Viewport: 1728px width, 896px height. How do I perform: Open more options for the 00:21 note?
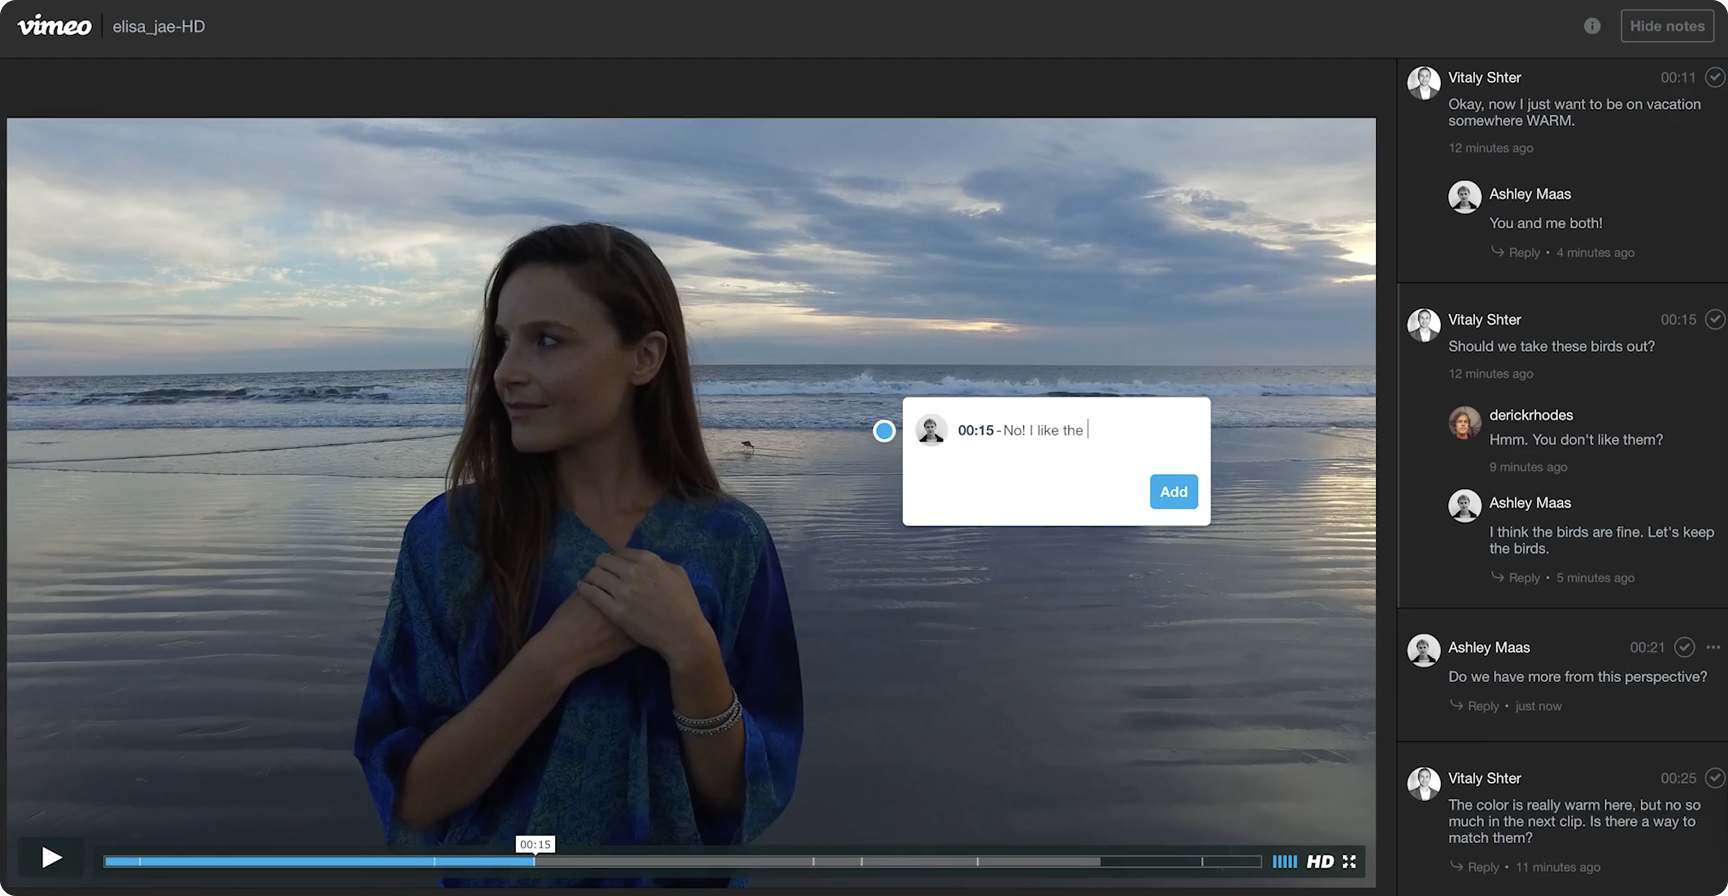[x=1713, y=647]
